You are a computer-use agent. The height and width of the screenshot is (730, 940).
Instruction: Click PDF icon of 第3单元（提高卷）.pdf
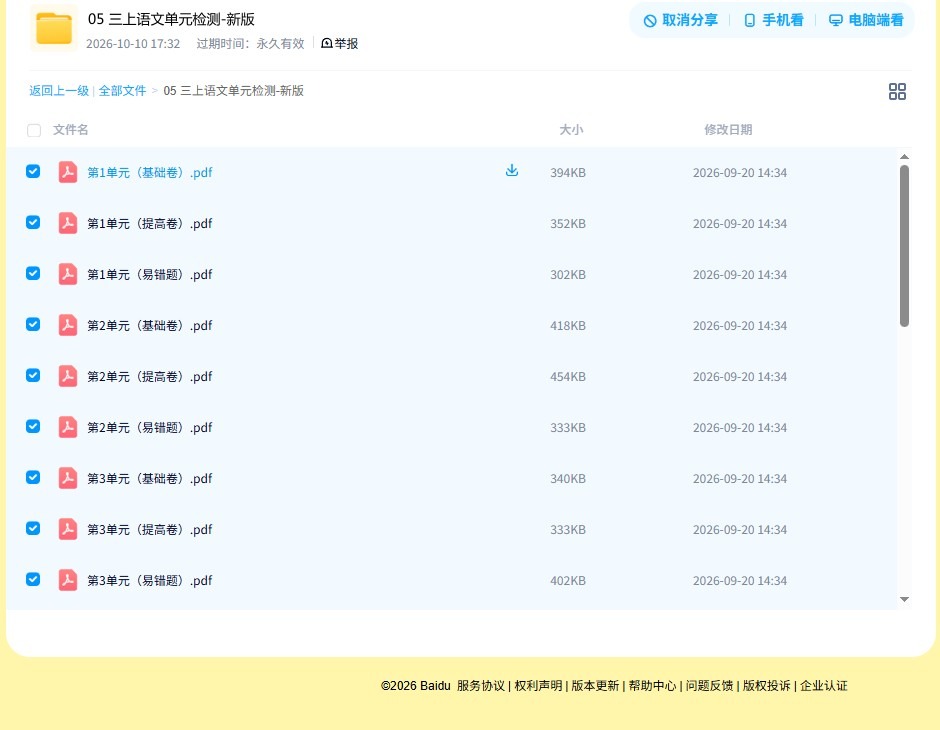tap(68, 529)
